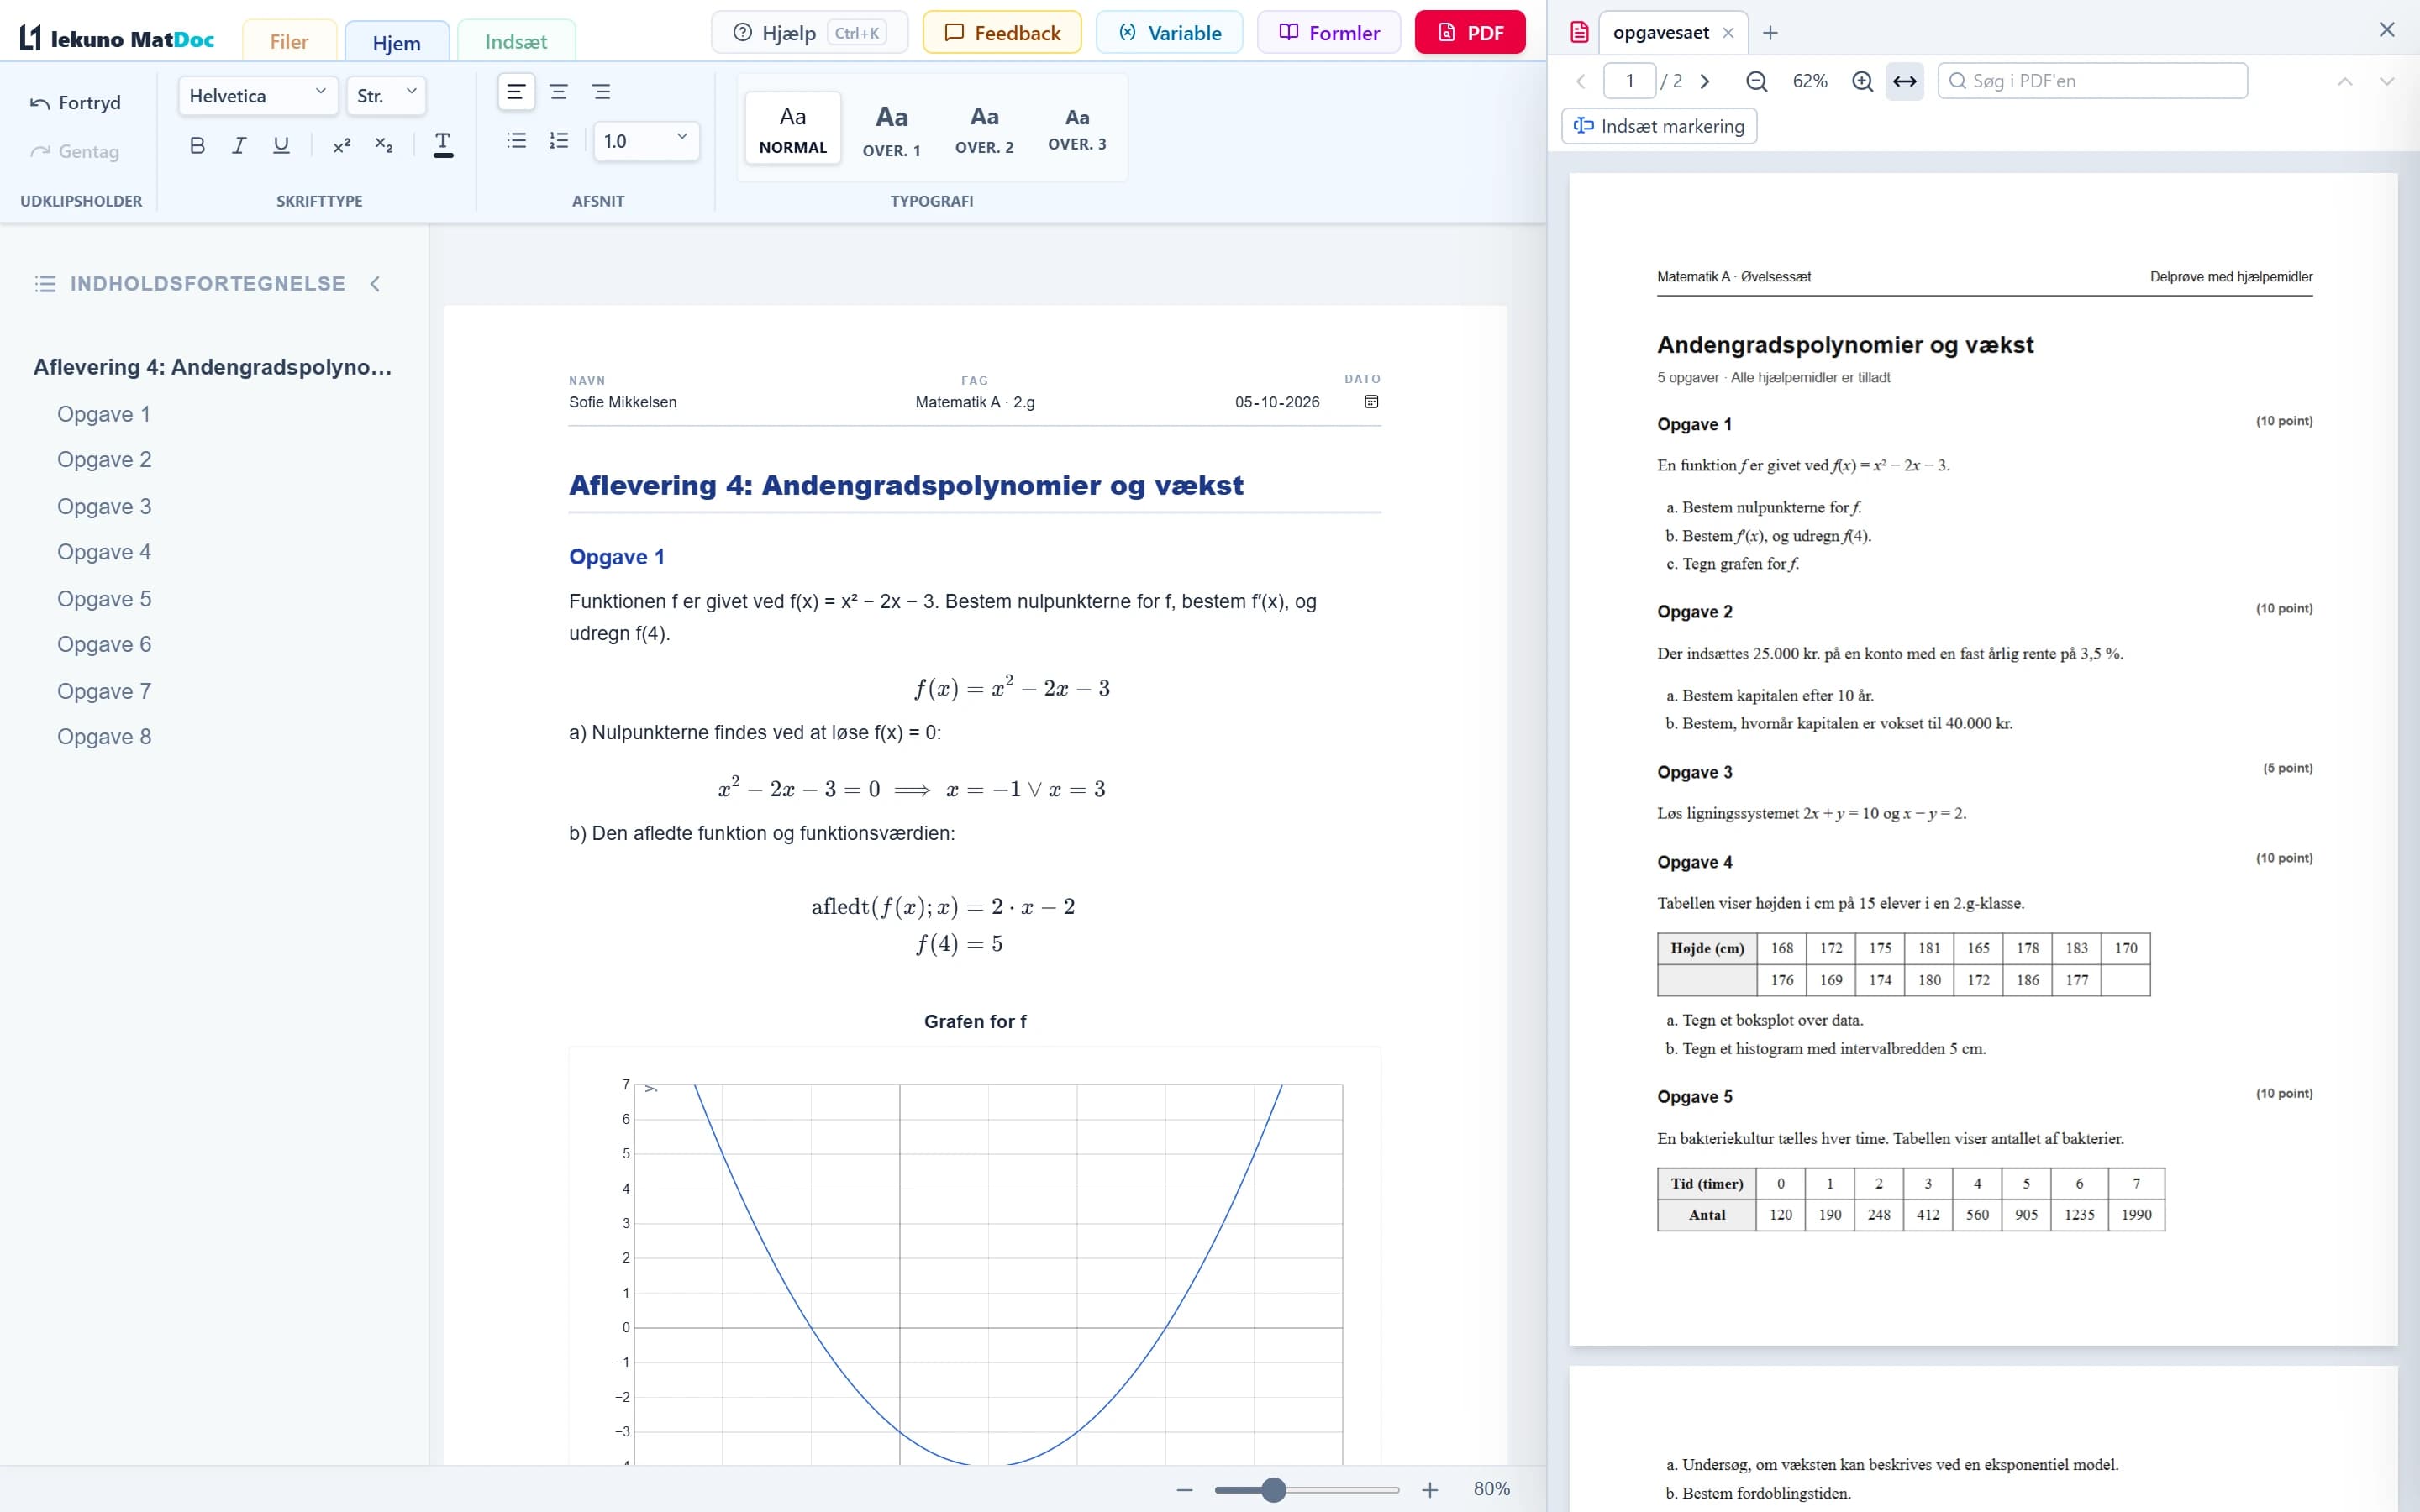The height and width of the screenshot is (1512, 2420).
Task: Open the text color tool
Action: coord(443,146)
